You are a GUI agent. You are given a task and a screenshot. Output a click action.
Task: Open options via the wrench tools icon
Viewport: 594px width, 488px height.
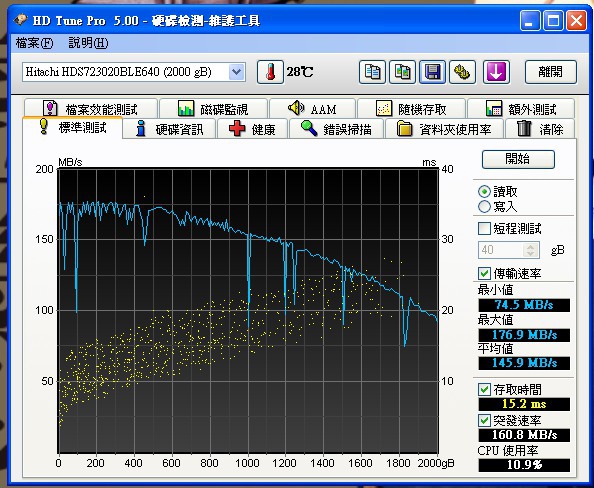(x=462, y=72)
